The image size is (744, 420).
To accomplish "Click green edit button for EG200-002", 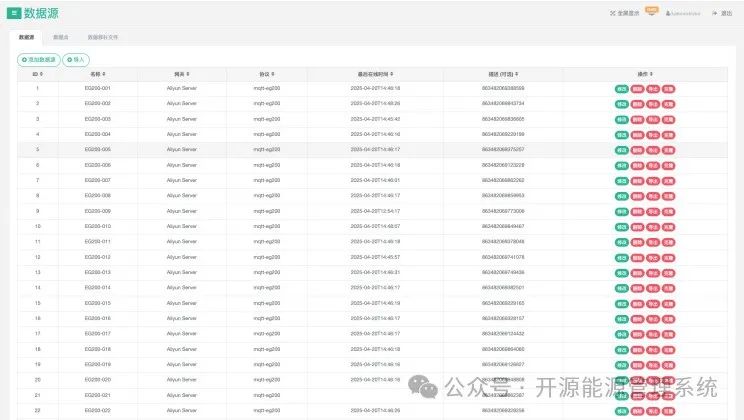I will (622, 104).
